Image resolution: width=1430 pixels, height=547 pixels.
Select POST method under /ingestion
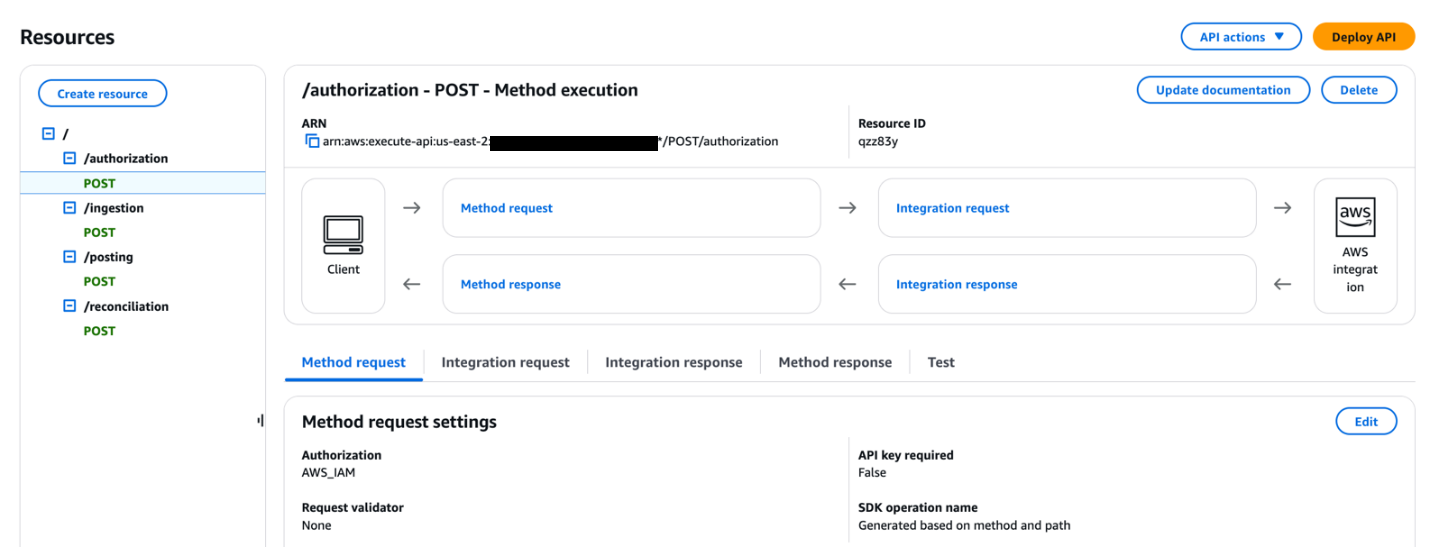(99, 232)
